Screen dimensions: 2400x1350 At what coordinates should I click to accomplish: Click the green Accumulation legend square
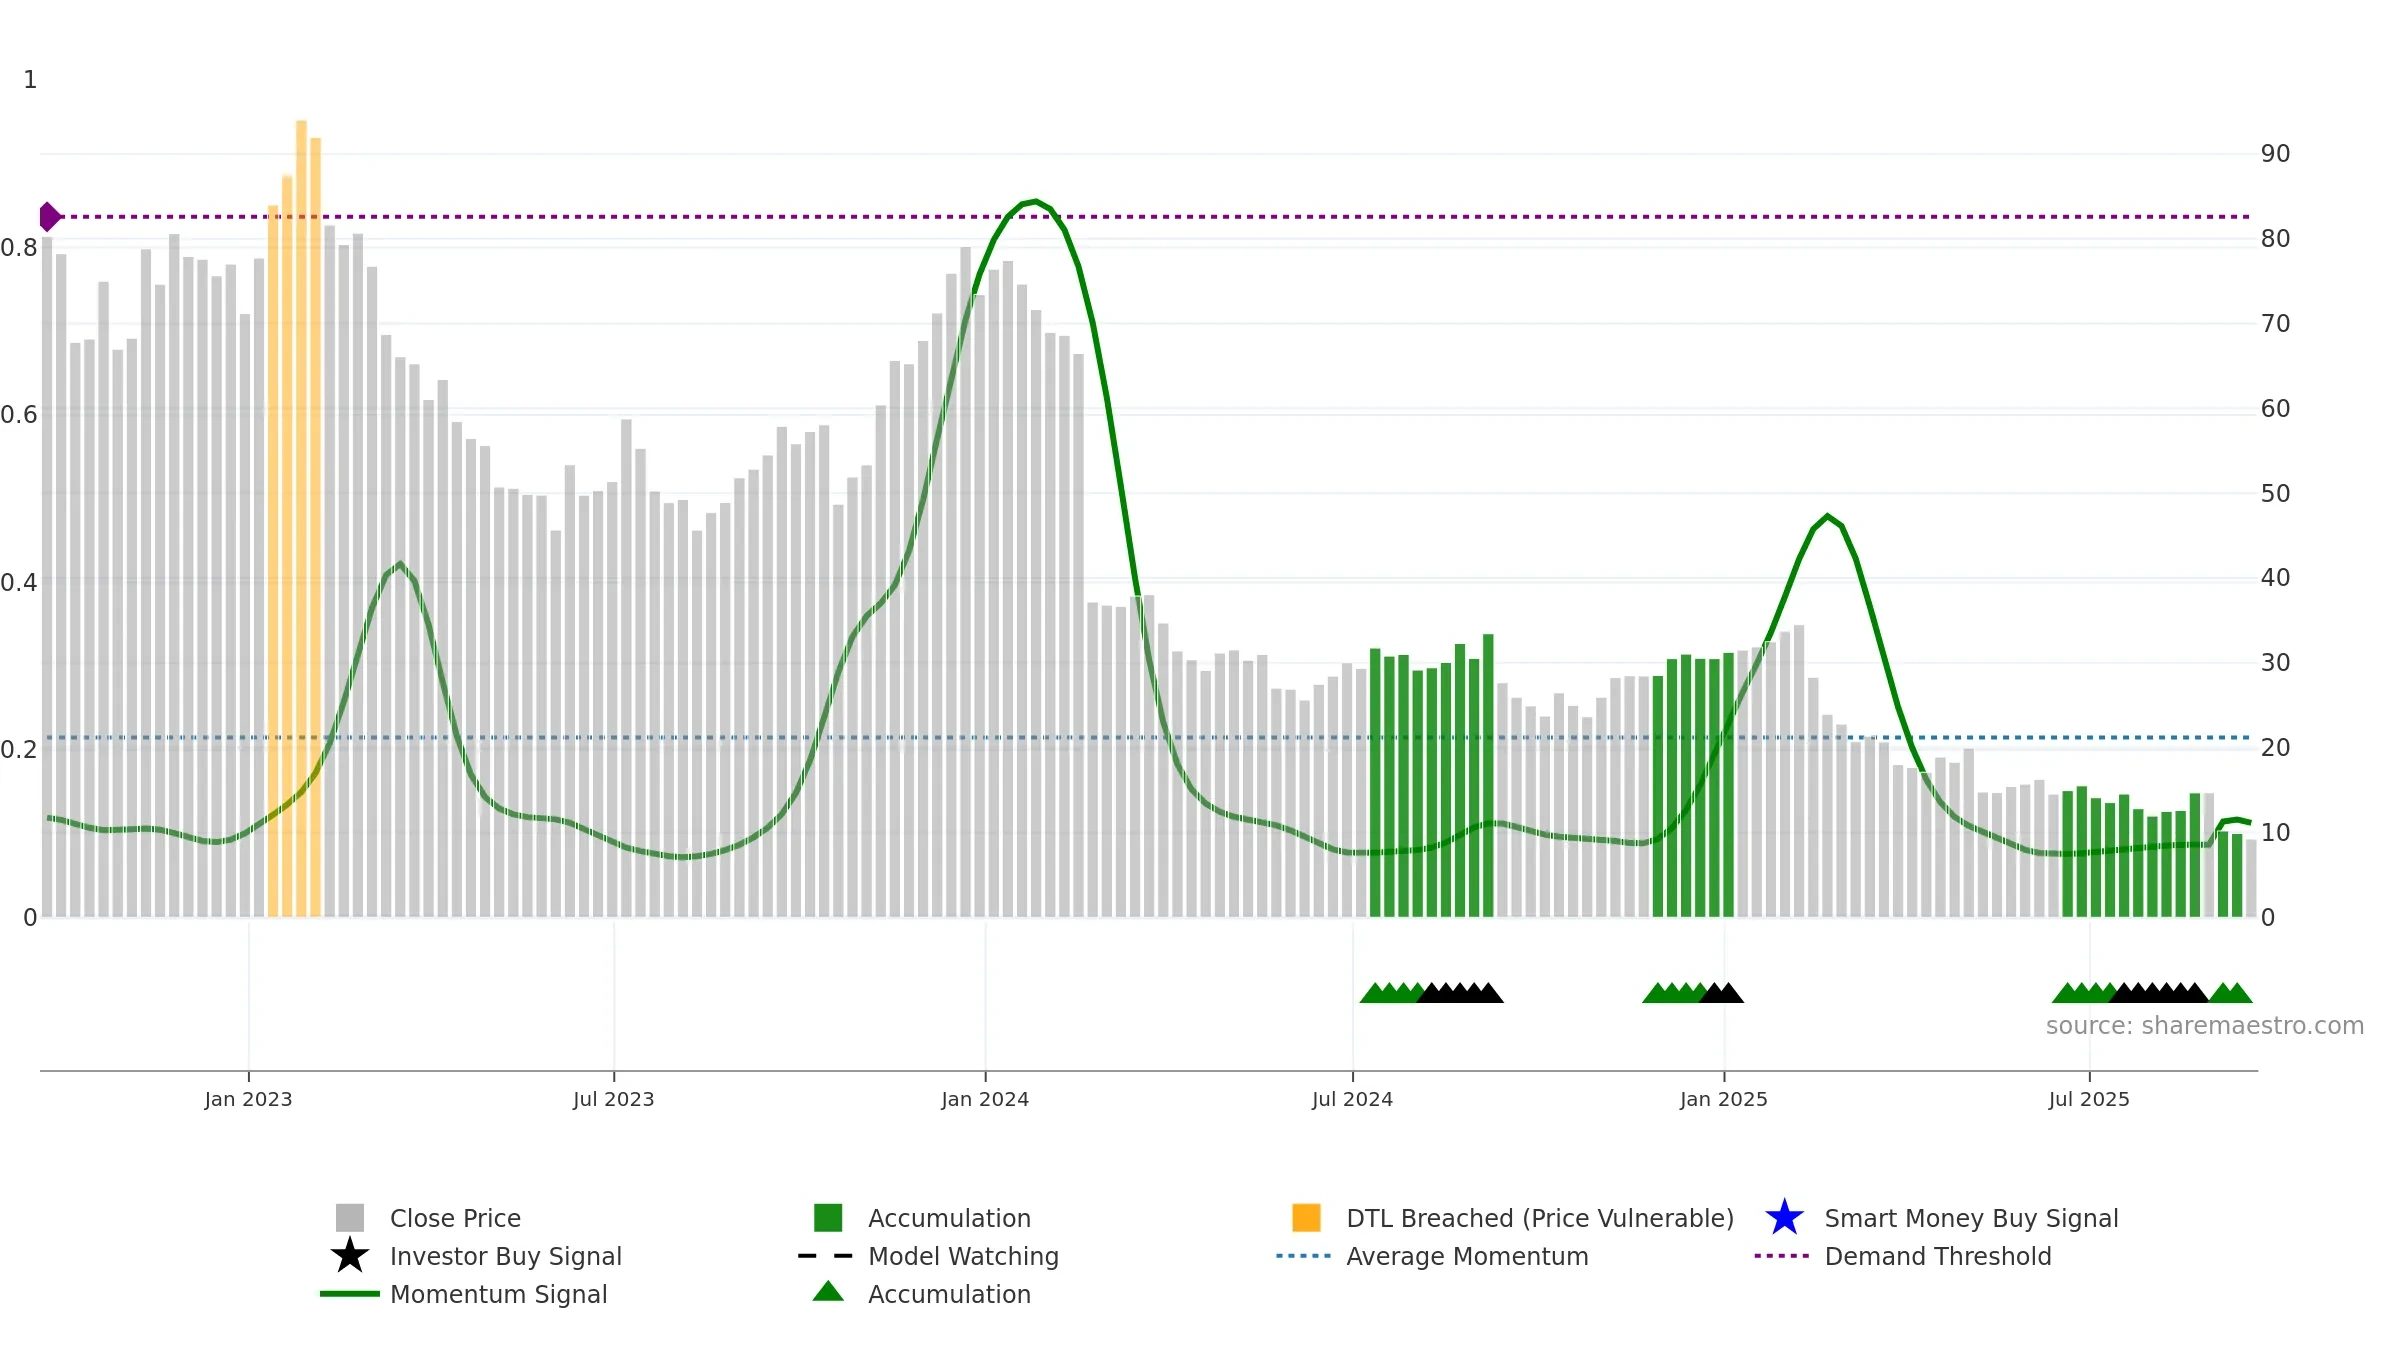coord(828,1218)
